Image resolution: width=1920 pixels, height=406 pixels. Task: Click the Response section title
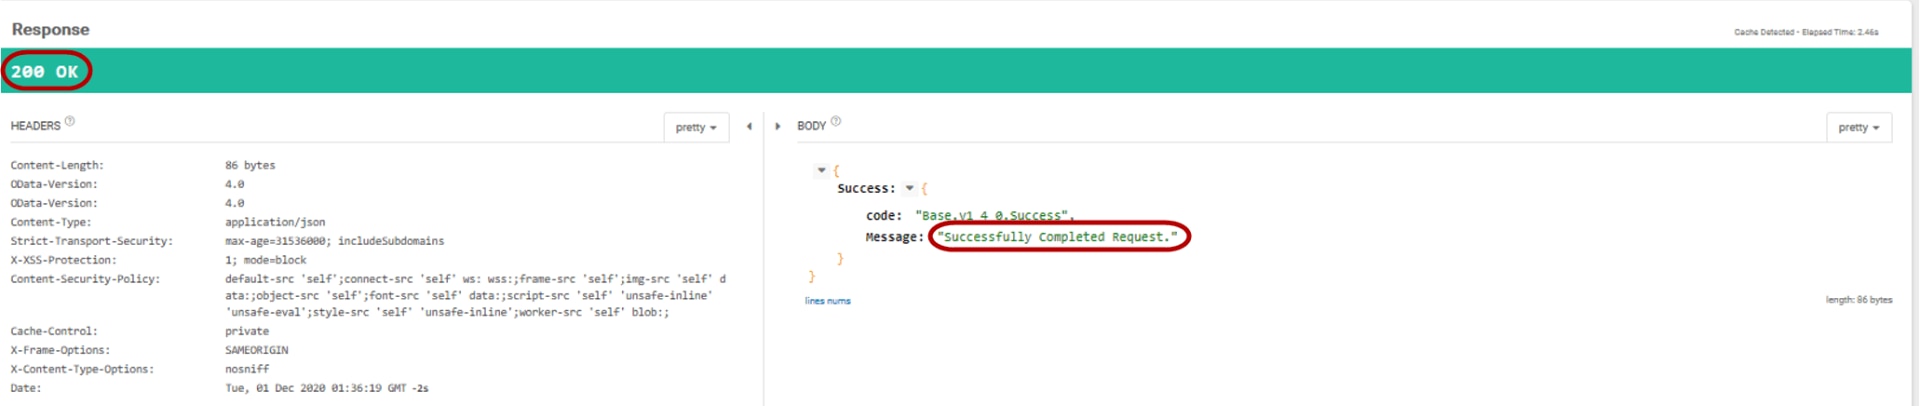click(50, 30)
